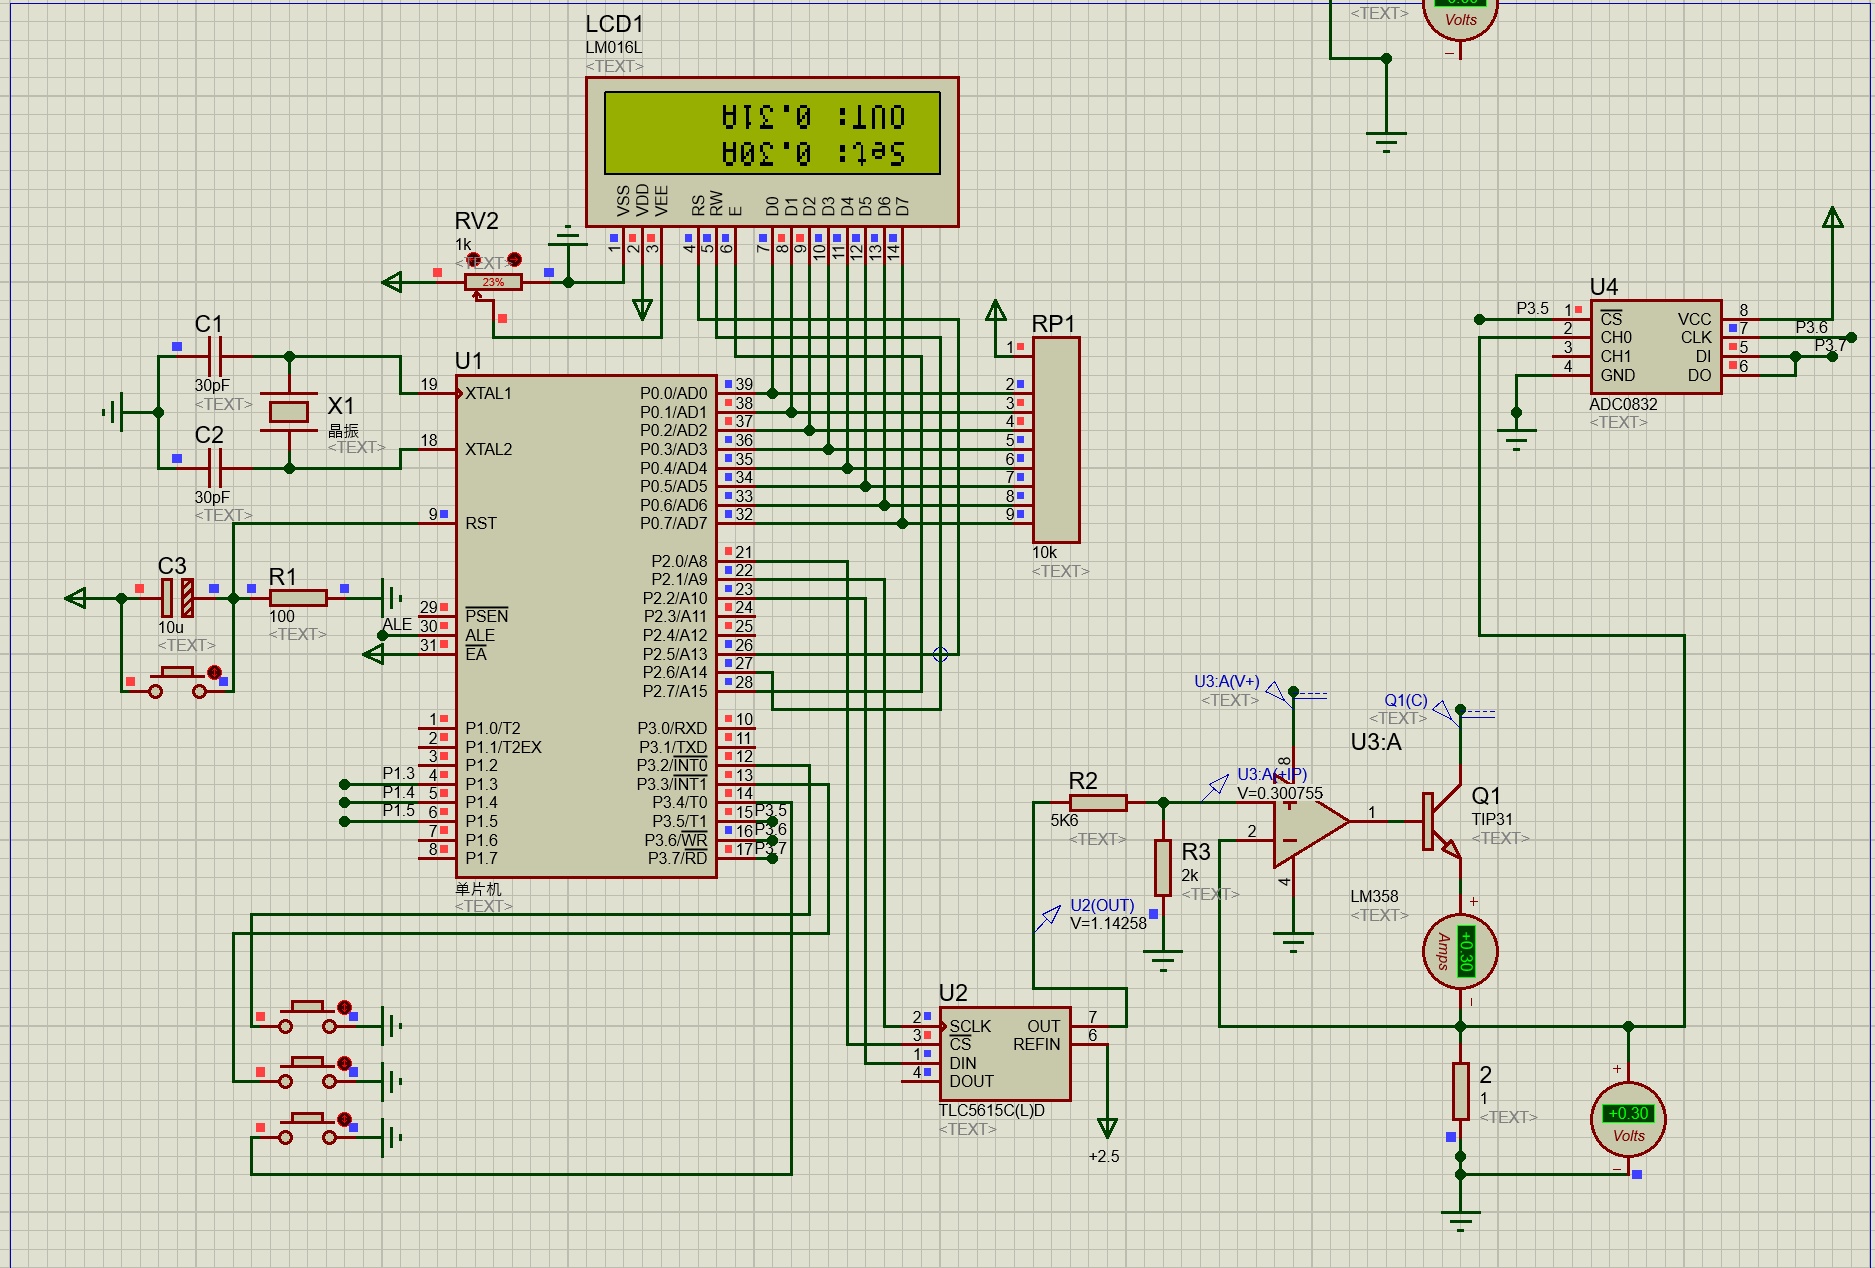Click the V=0.300755 probe reading

pos(1280,793)
